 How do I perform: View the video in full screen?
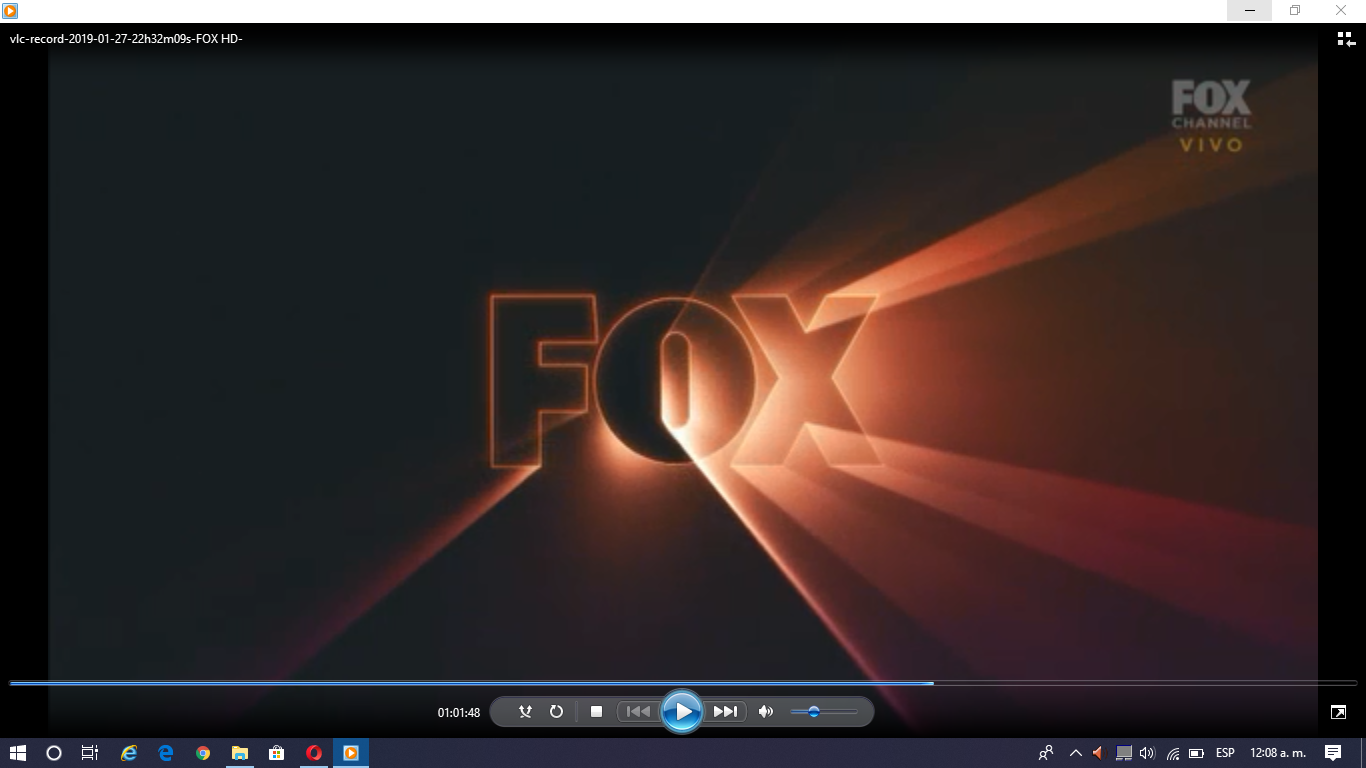coord(1338,712)
